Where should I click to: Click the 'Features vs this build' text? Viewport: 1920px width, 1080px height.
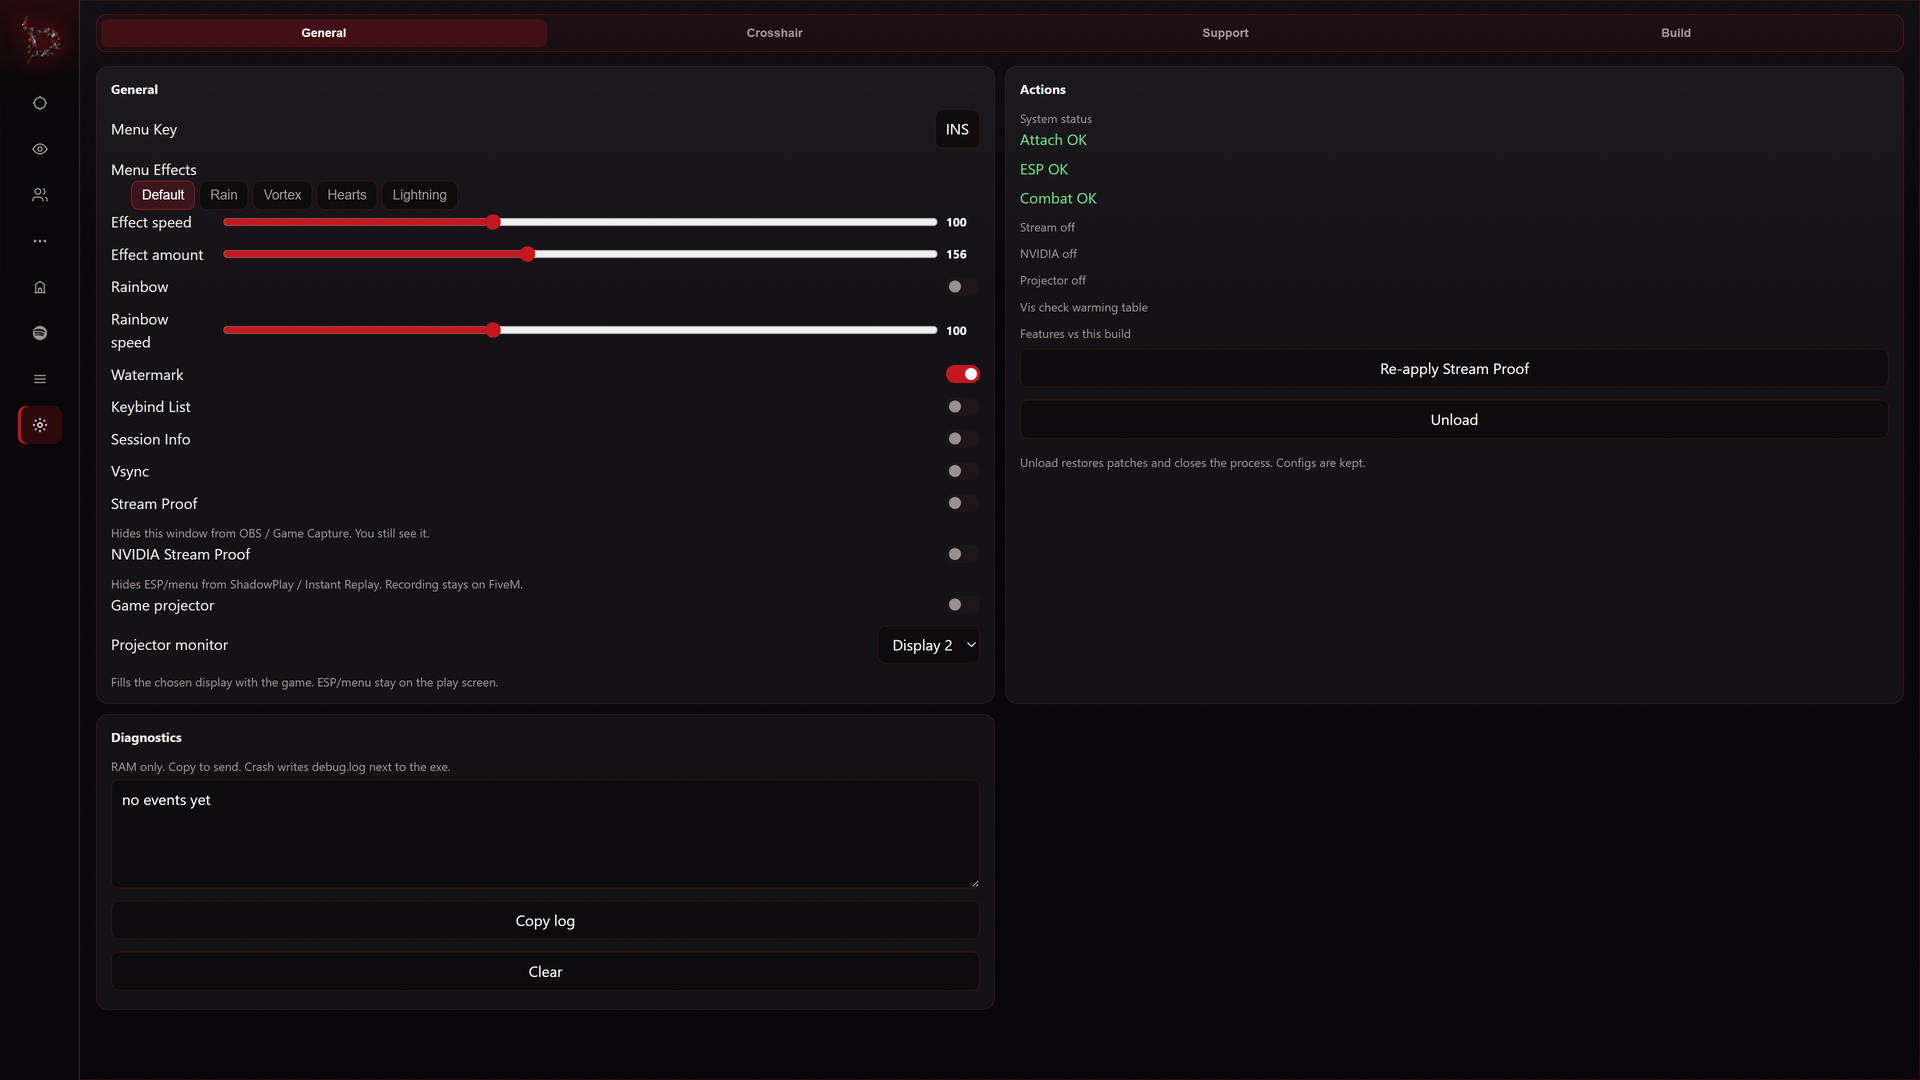coord(1075,334)
